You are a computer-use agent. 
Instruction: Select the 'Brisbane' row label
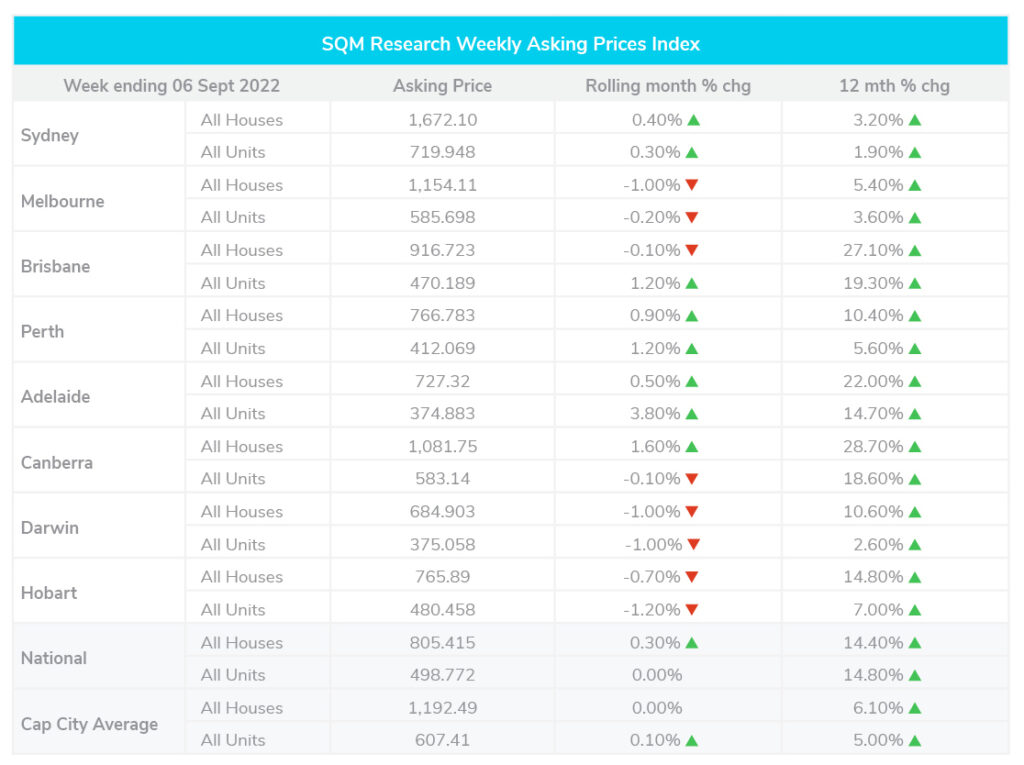pyautogui.click(x=56, y=267)
